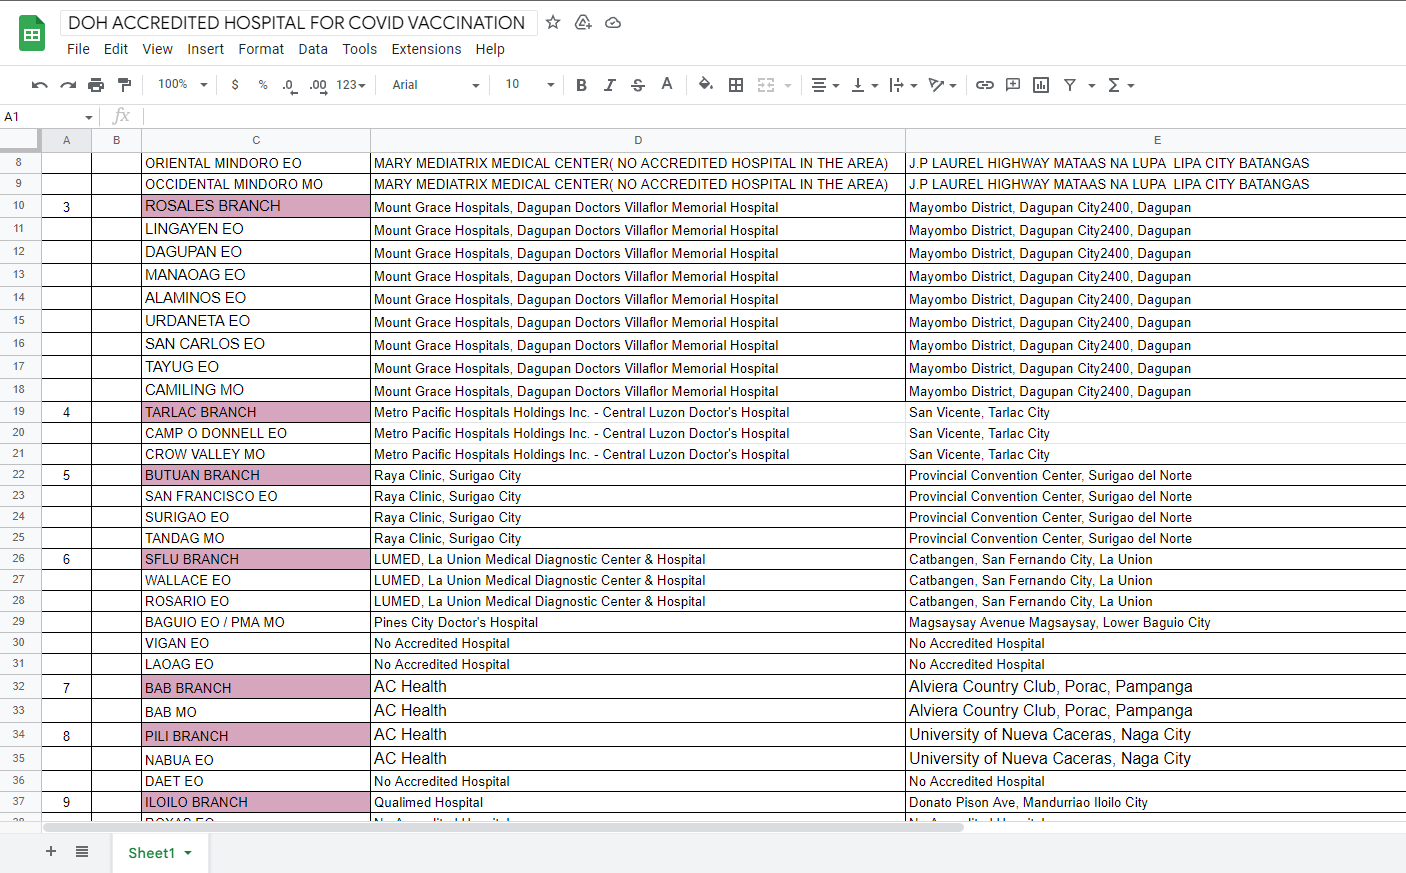Open the Sheet1 tab options arrow
The image size is (1406, 873).
pyautogui.click(x=188, y=853)
